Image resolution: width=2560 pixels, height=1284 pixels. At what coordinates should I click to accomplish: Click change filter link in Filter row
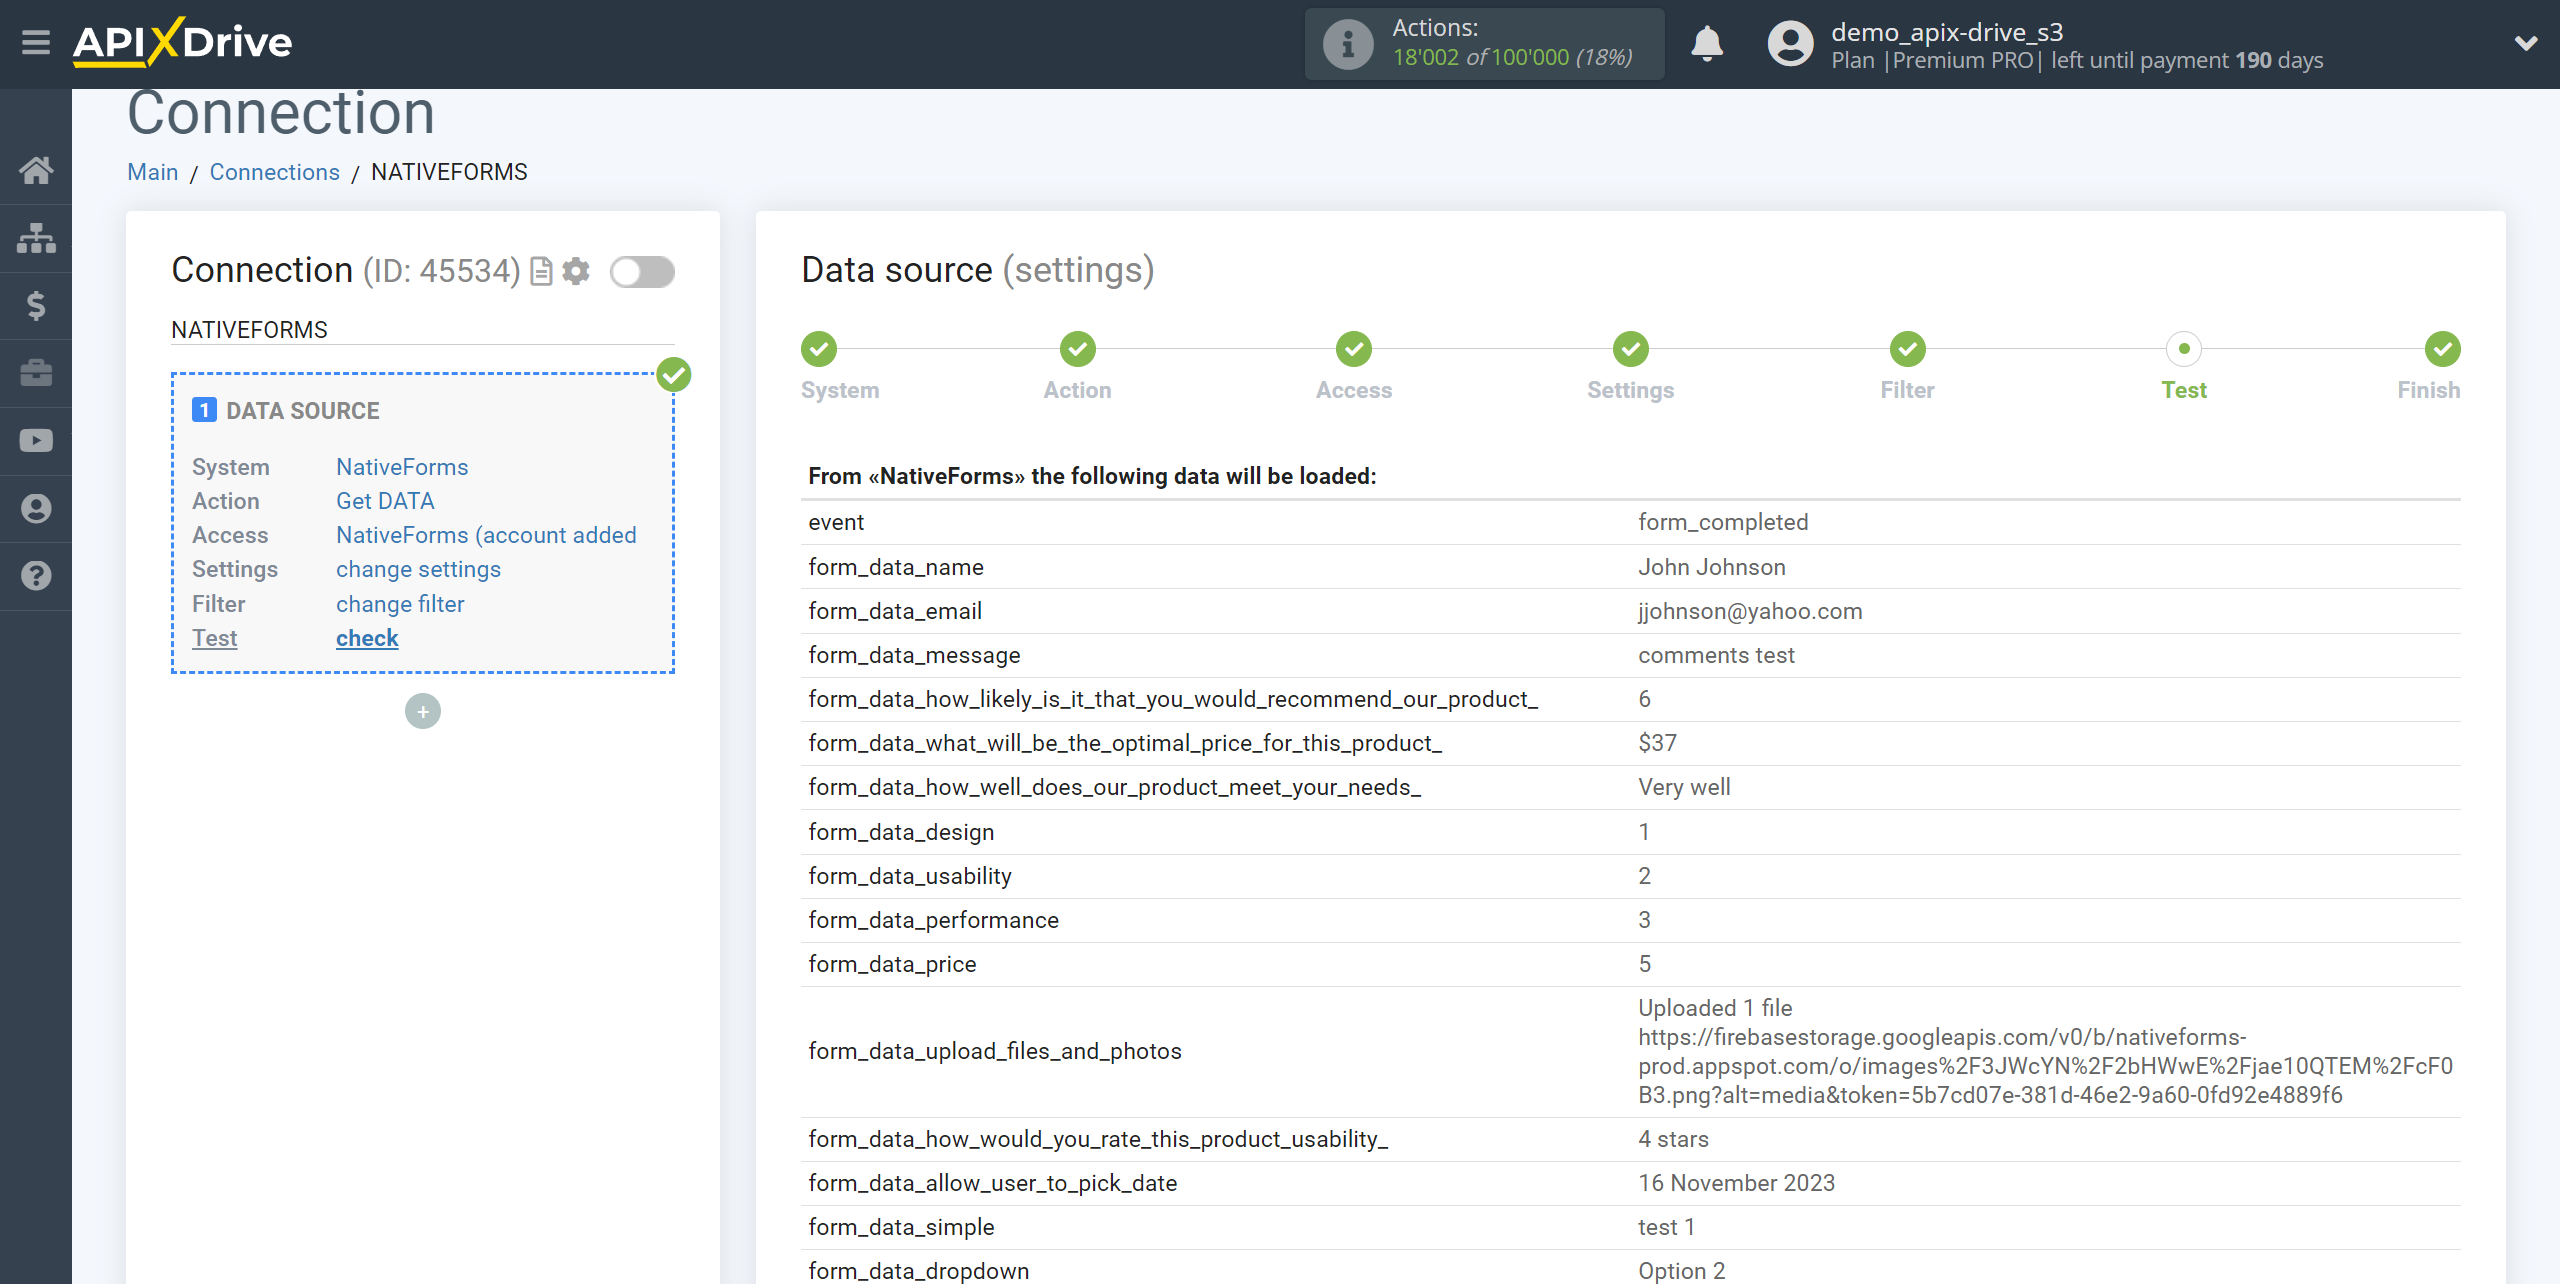click(x=399, y=604)
